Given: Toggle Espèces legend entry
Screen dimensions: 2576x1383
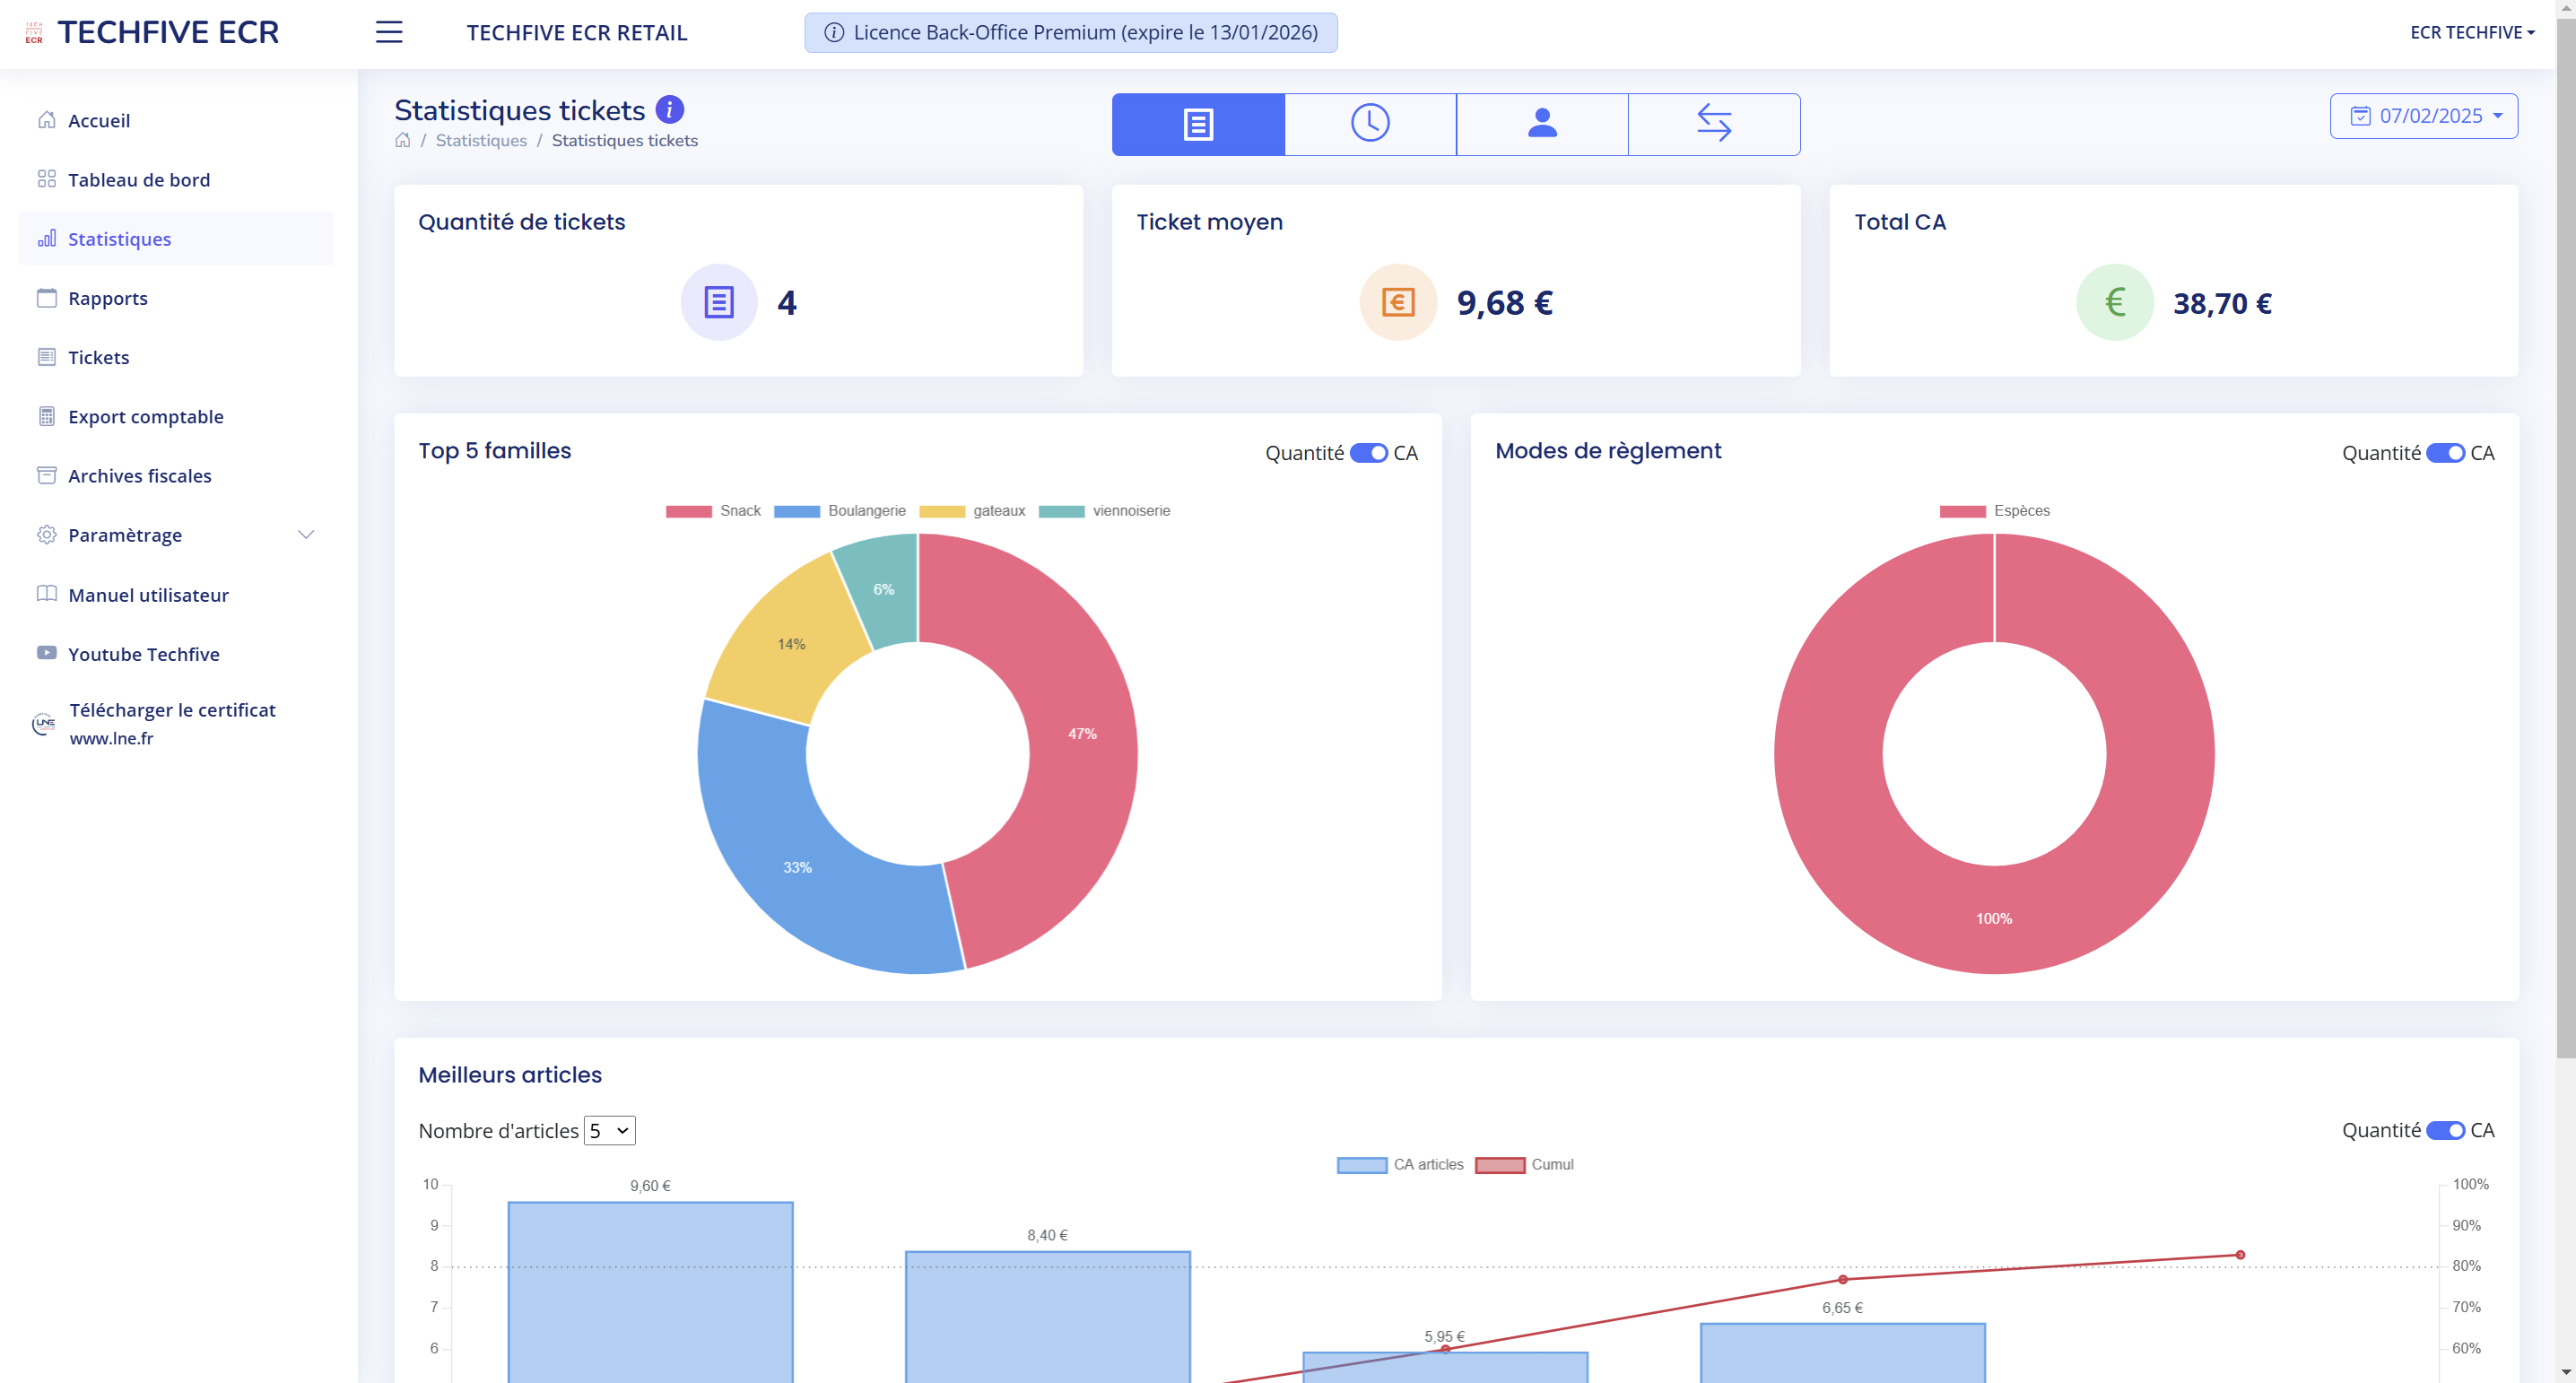Looking at the screenshot, I should pyautogui.click(x=1994, y=511).
